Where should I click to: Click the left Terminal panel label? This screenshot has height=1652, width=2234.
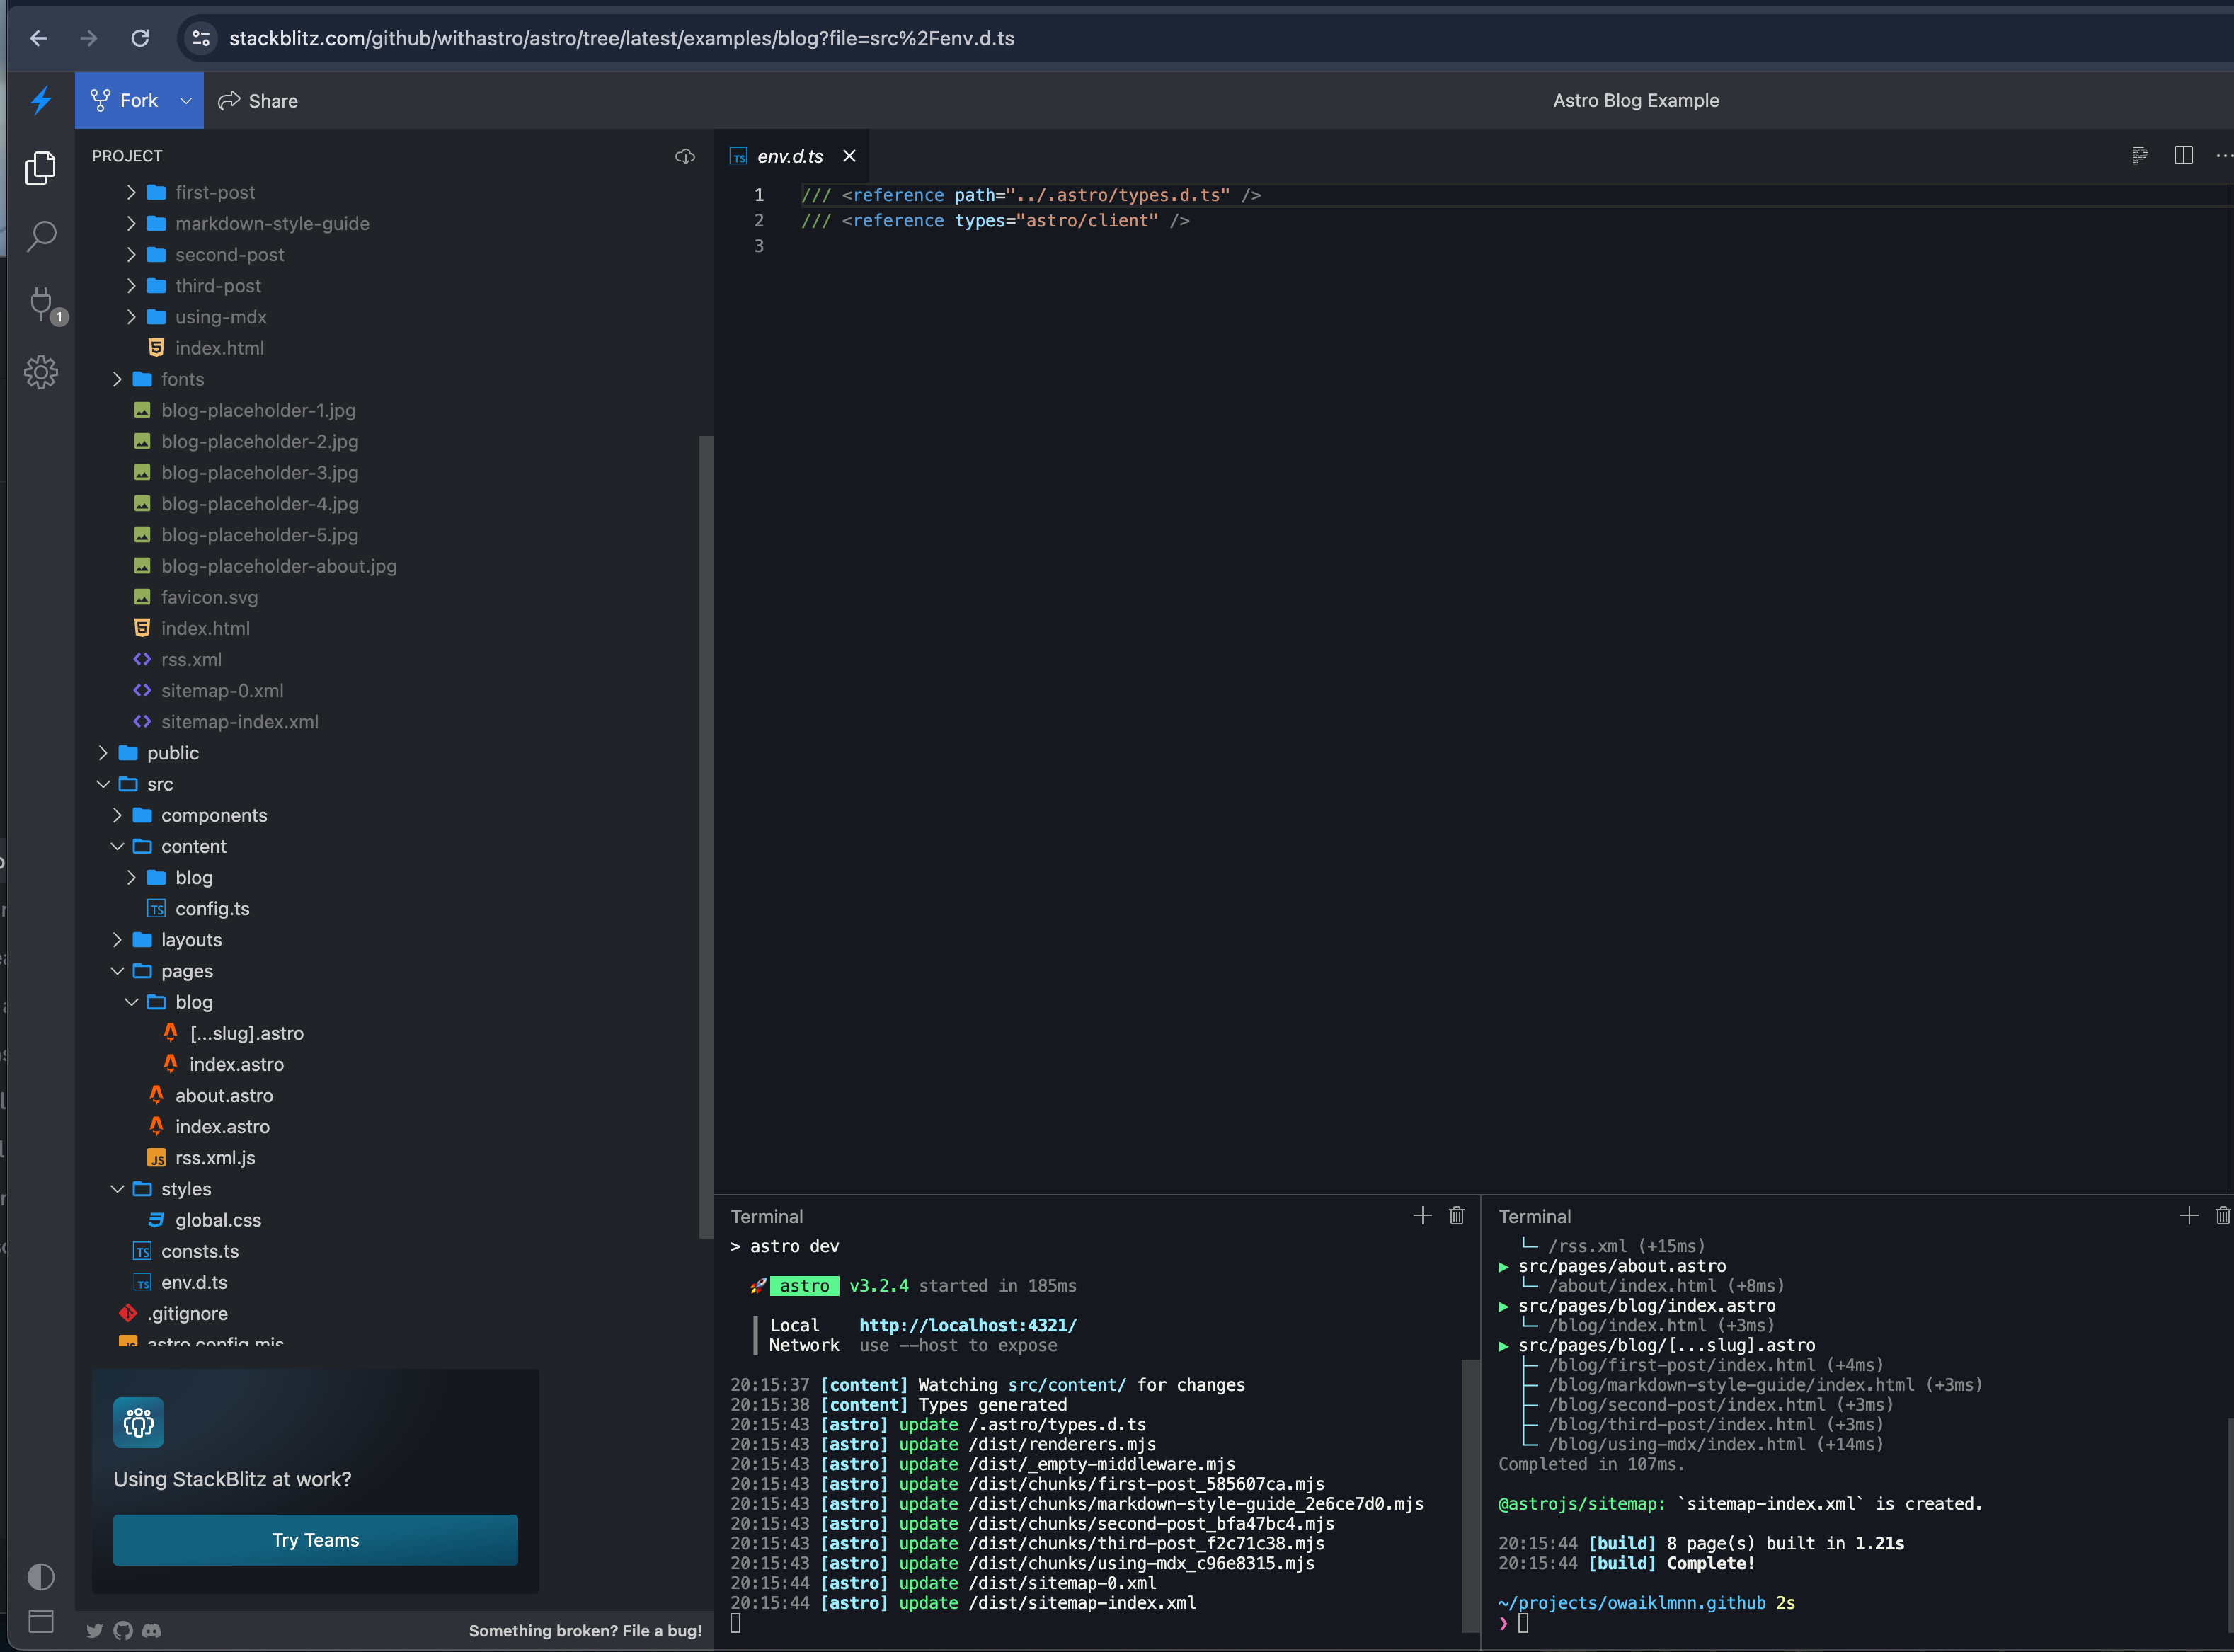tap(767, 1216)
